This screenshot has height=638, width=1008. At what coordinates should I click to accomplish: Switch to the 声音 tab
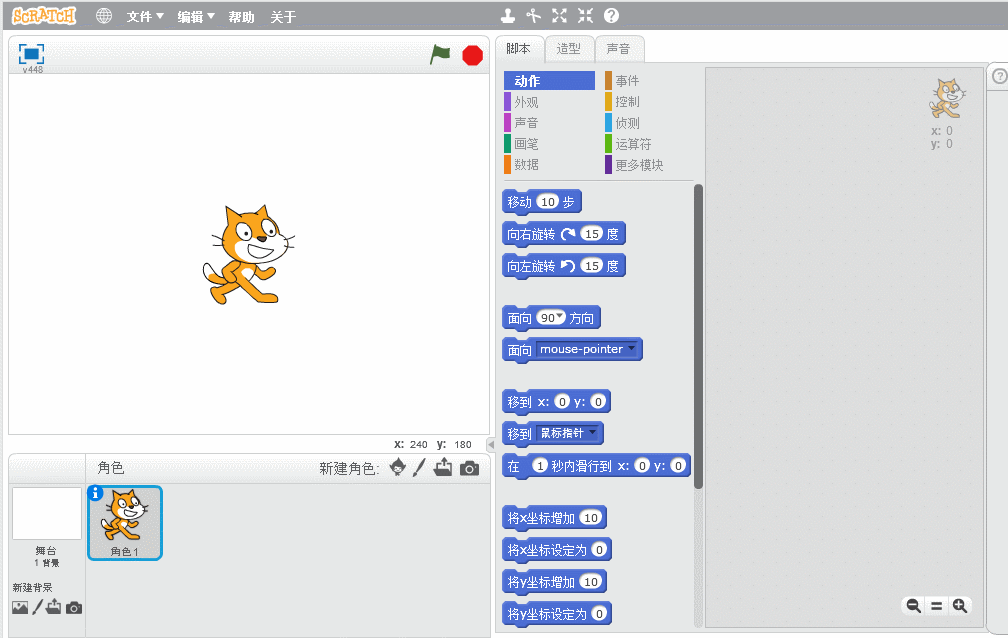[x=618, y=49]
